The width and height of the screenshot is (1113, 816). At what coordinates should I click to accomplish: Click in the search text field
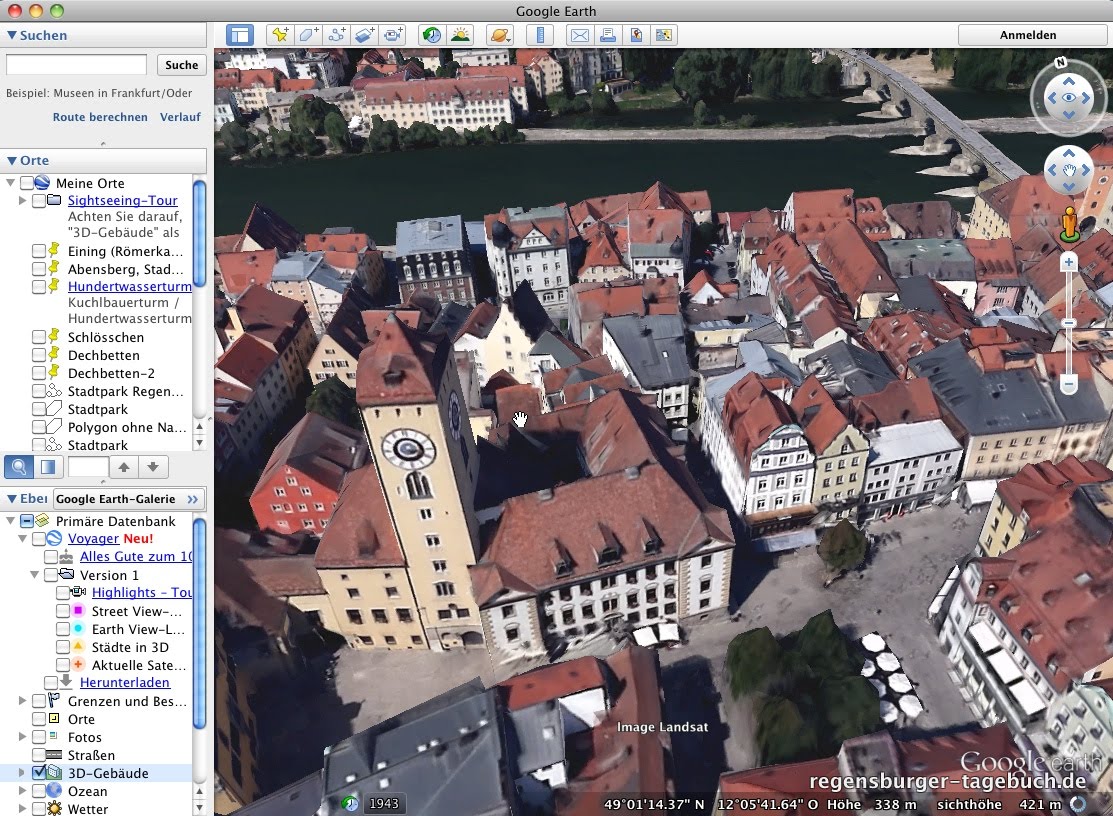[76, 65]
